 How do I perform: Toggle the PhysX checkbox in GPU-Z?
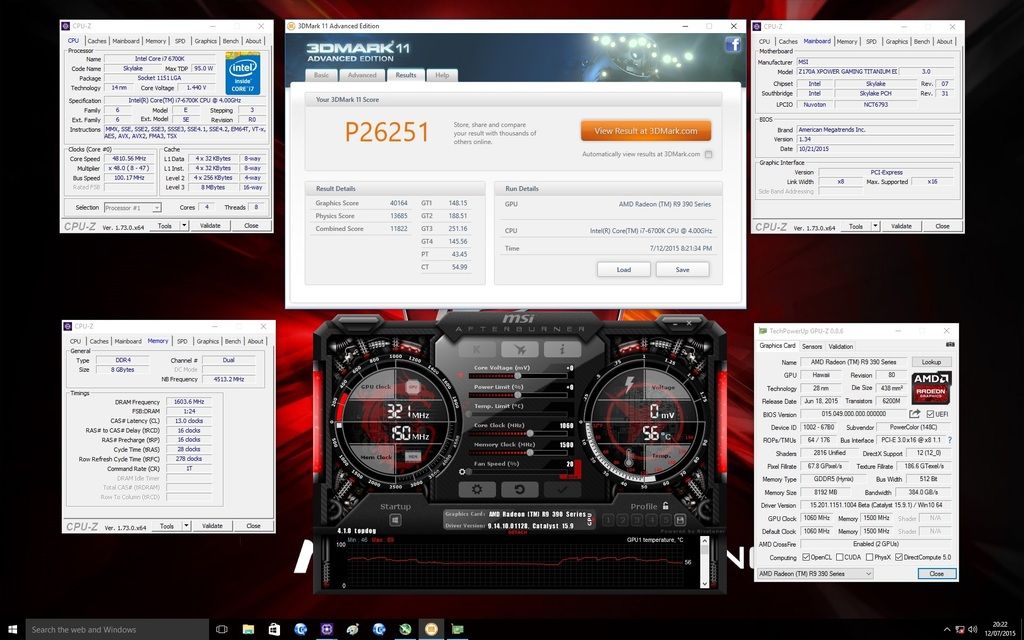click(869, 557)
